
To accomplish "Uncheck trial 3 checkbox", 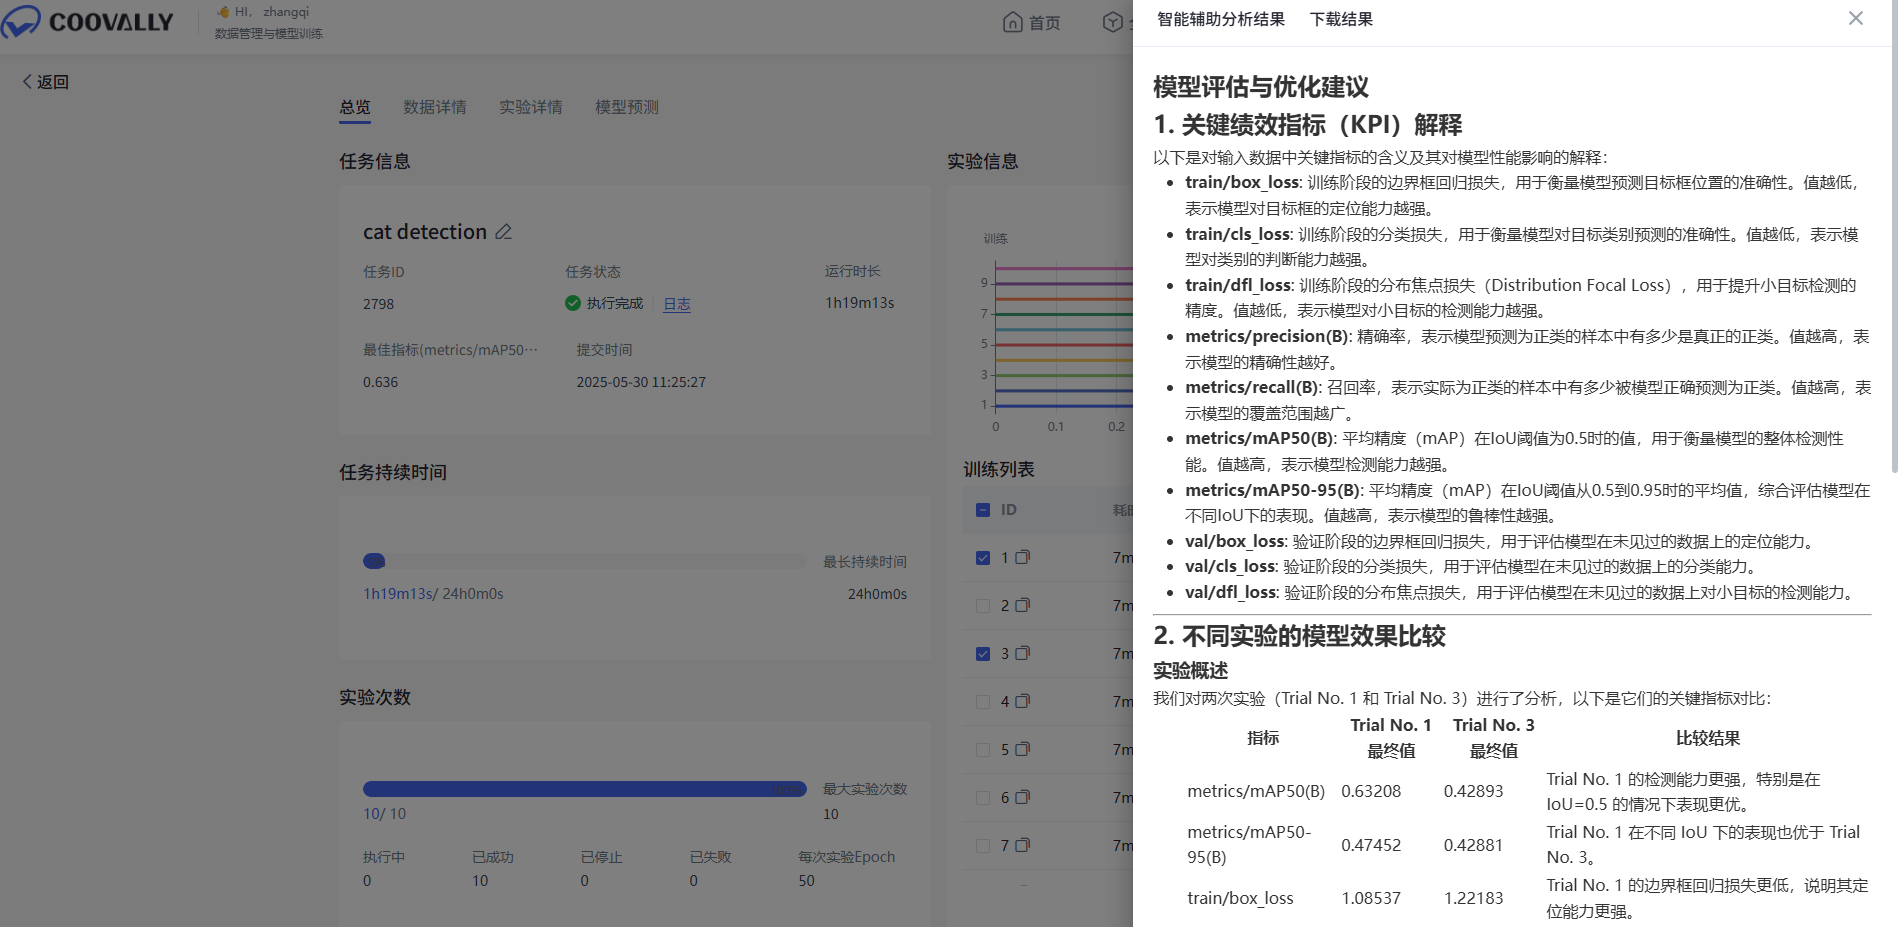I will tap(983, 654).
